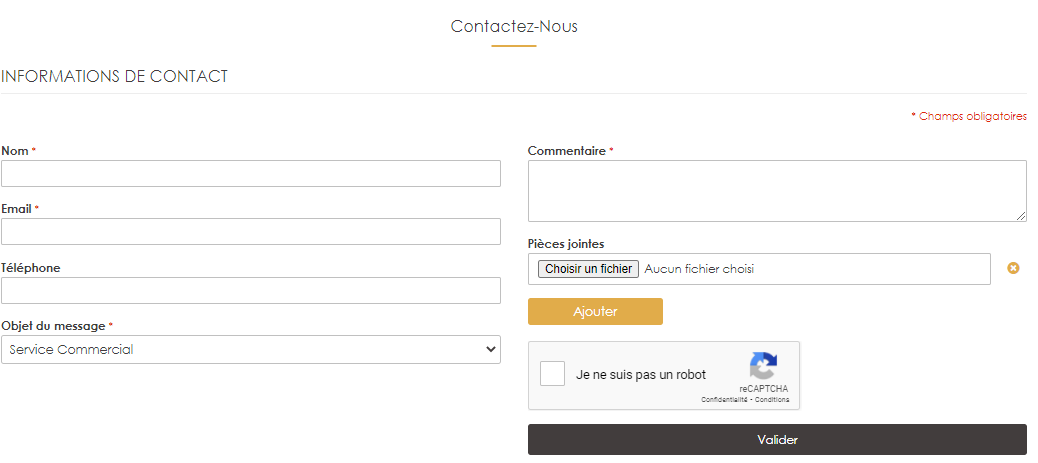Click inside the Commentaire text area
1038x463 pixels.
tap(777, 191)
